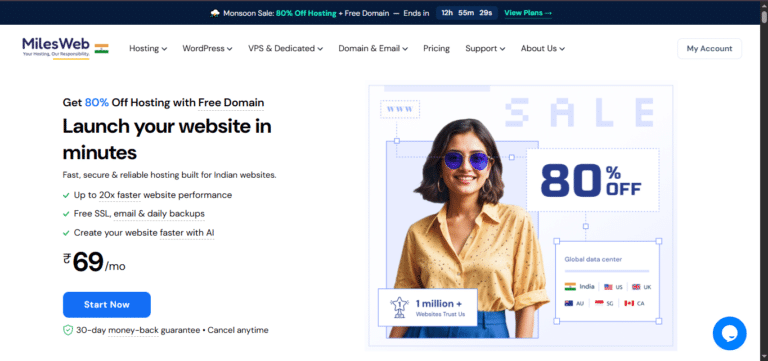The width and height of the screenshot is (768, 361).
Task: Click the cloud icon before Monsoon Sale
Action: point(215,13)
